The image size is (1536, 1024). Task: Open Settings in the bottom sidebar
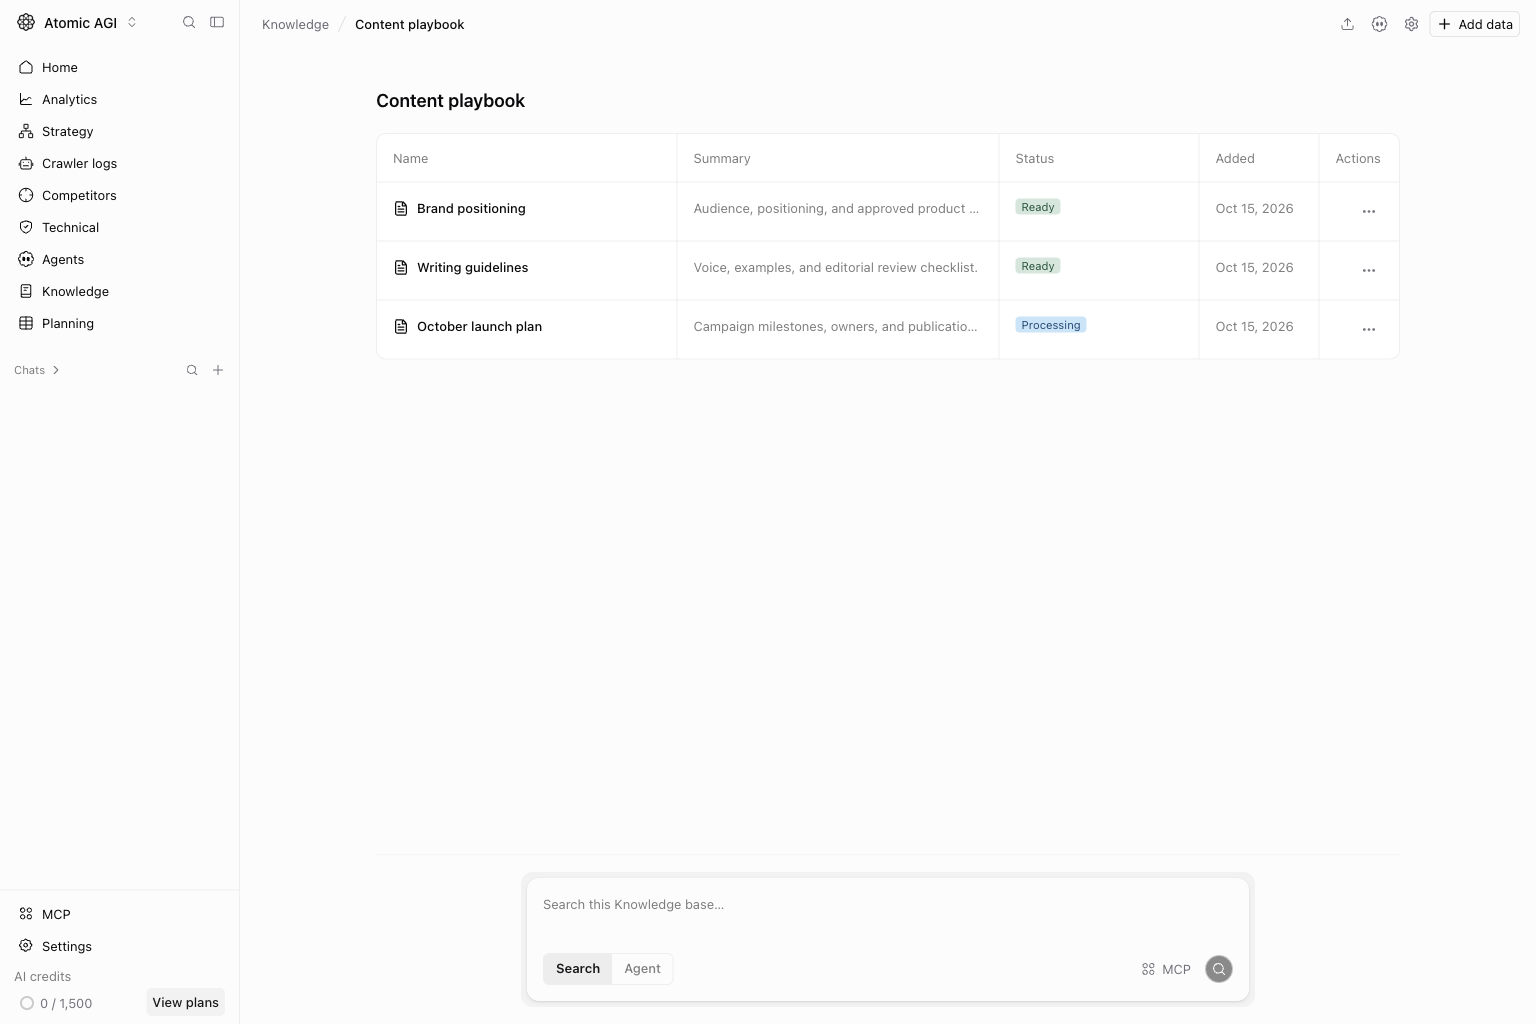click(120, 946)
